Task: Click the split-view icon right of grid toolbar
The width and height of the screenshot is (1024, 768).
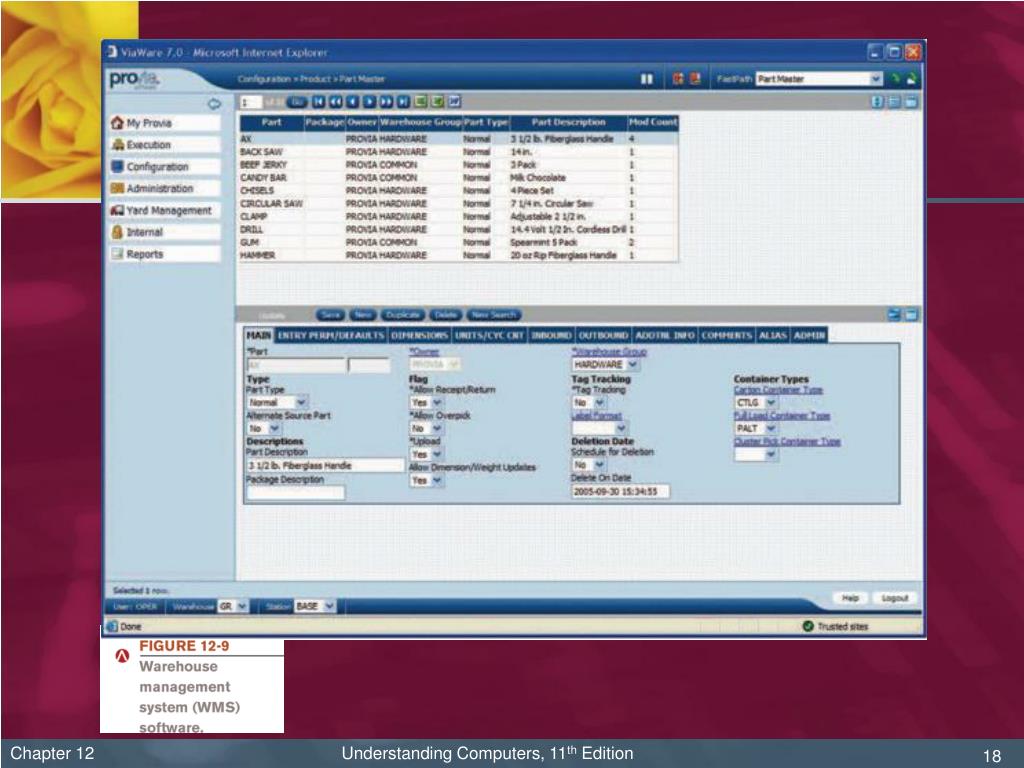Action: click(895, 102)
